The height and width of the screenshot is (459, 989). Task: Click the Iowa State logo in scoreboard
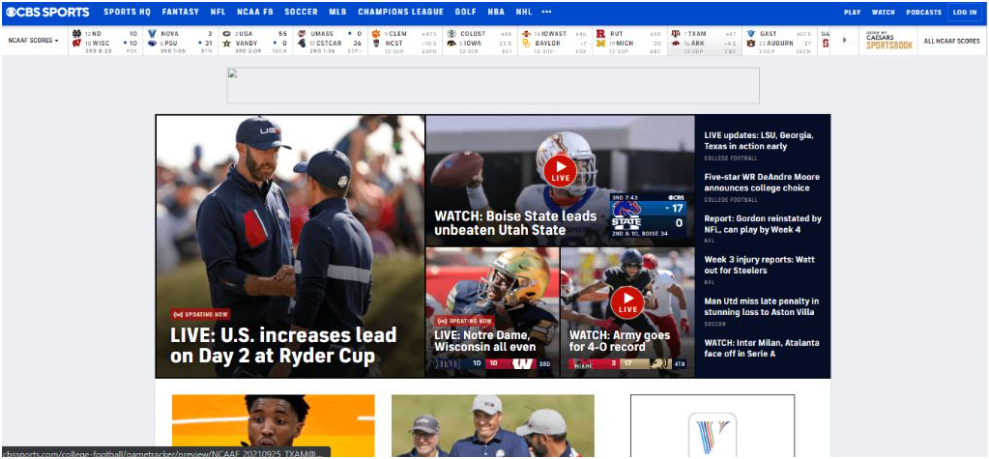(526, 33)
